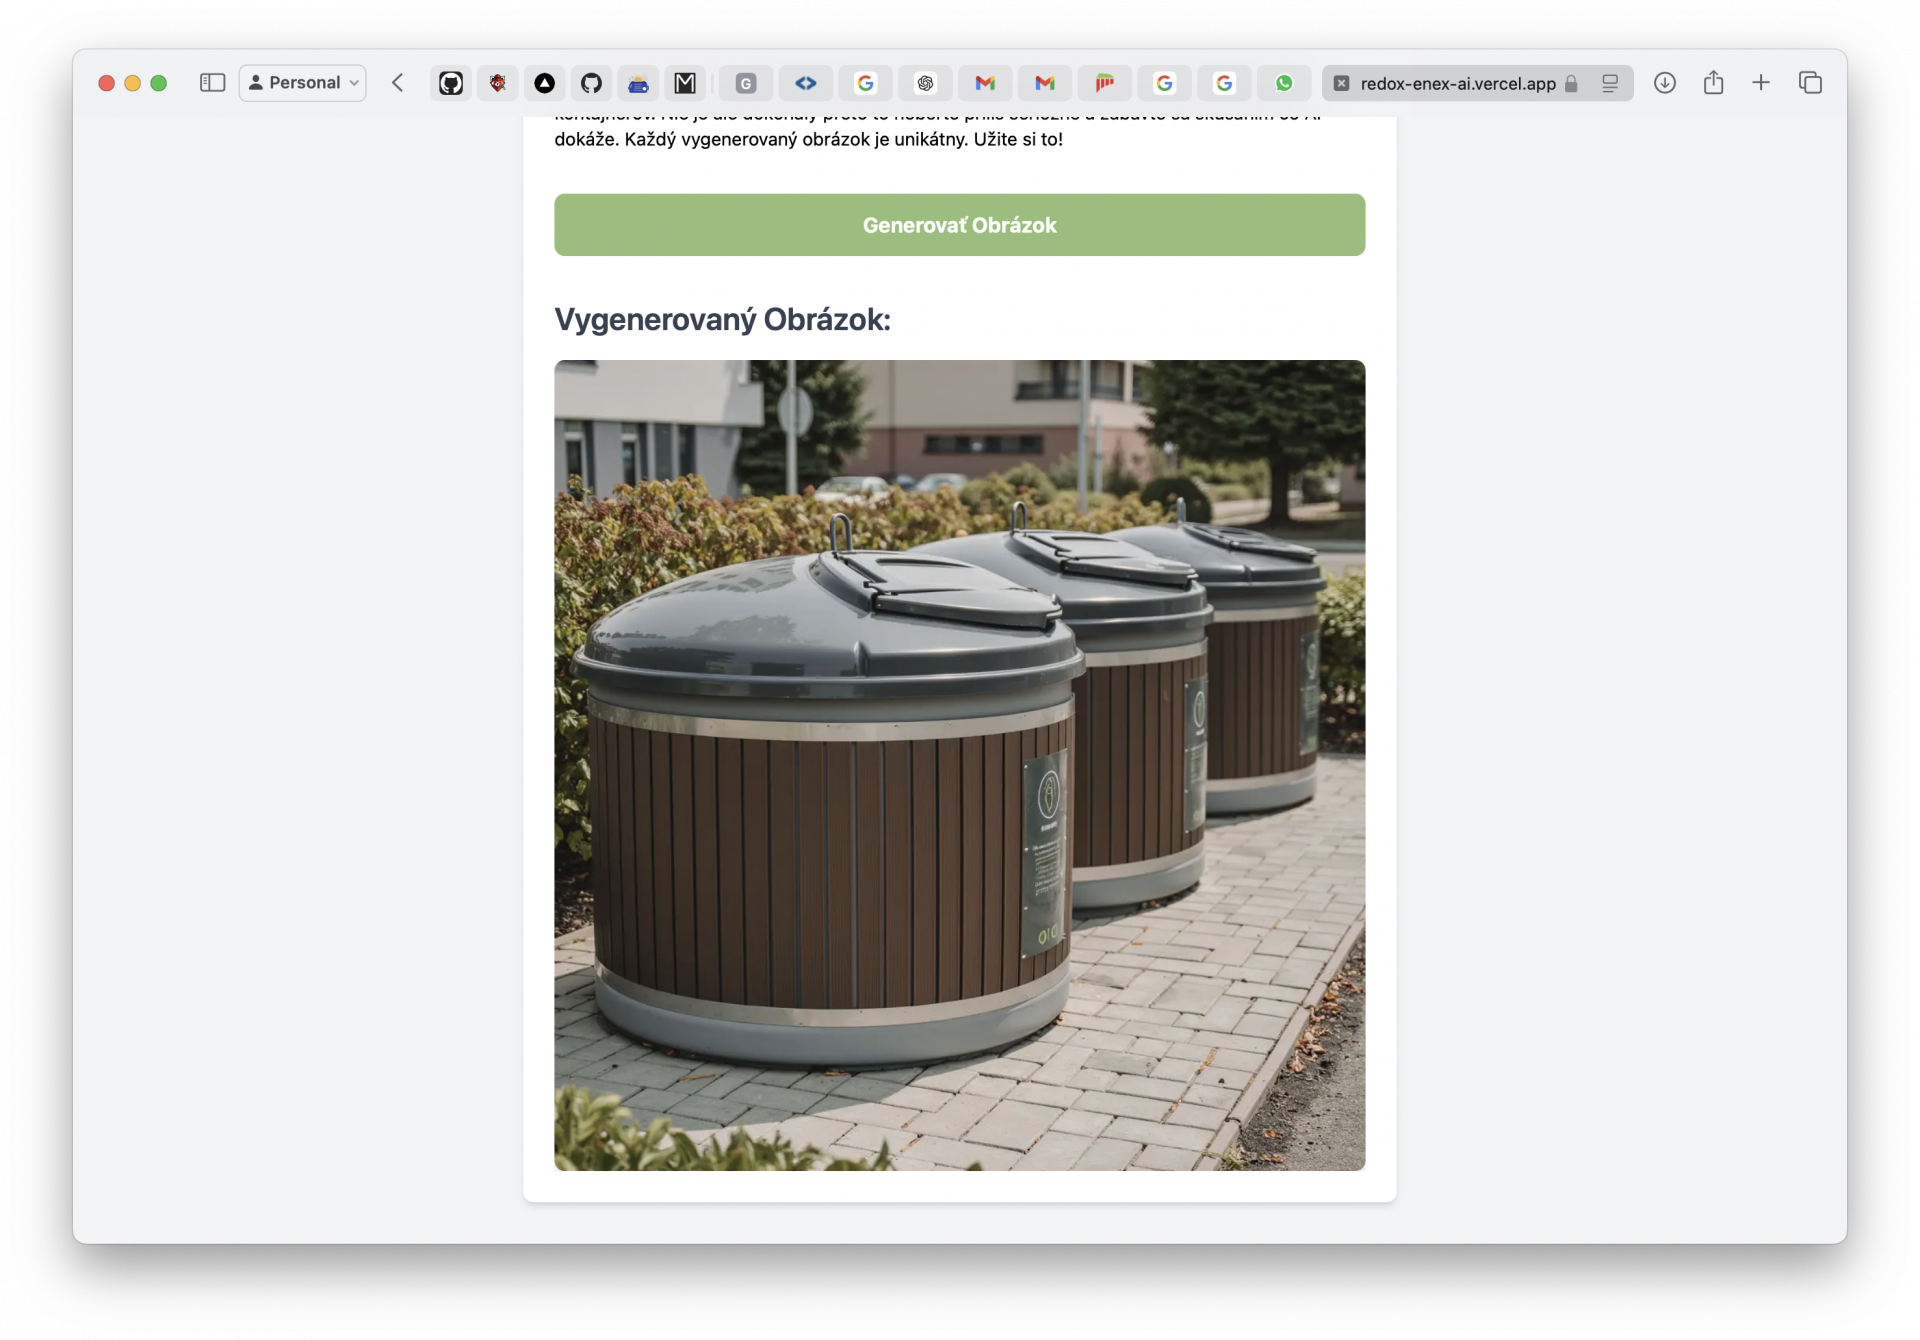The image size is (1920, 1340).
Task: Show the tab overview
Action: click(x=1810, y=83)
